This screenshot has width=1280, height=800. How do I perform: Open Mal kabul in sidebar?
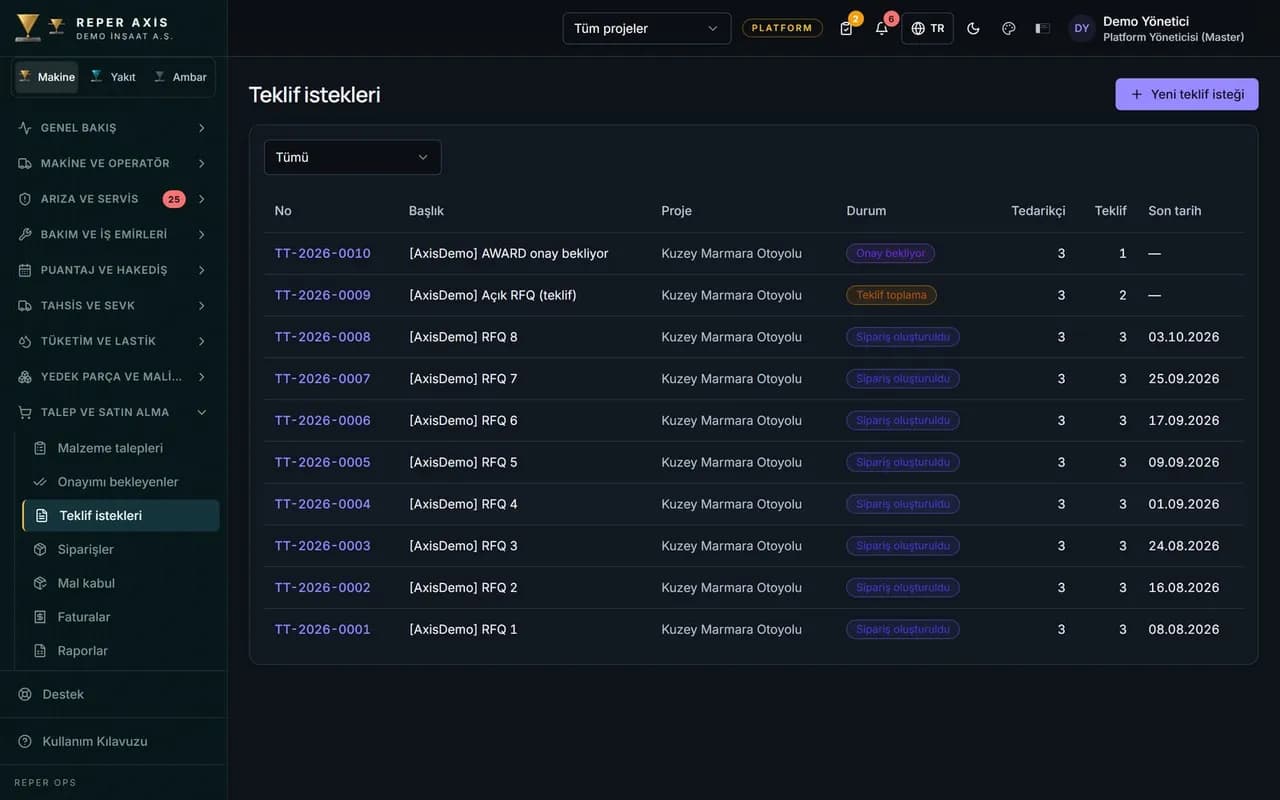120,583
